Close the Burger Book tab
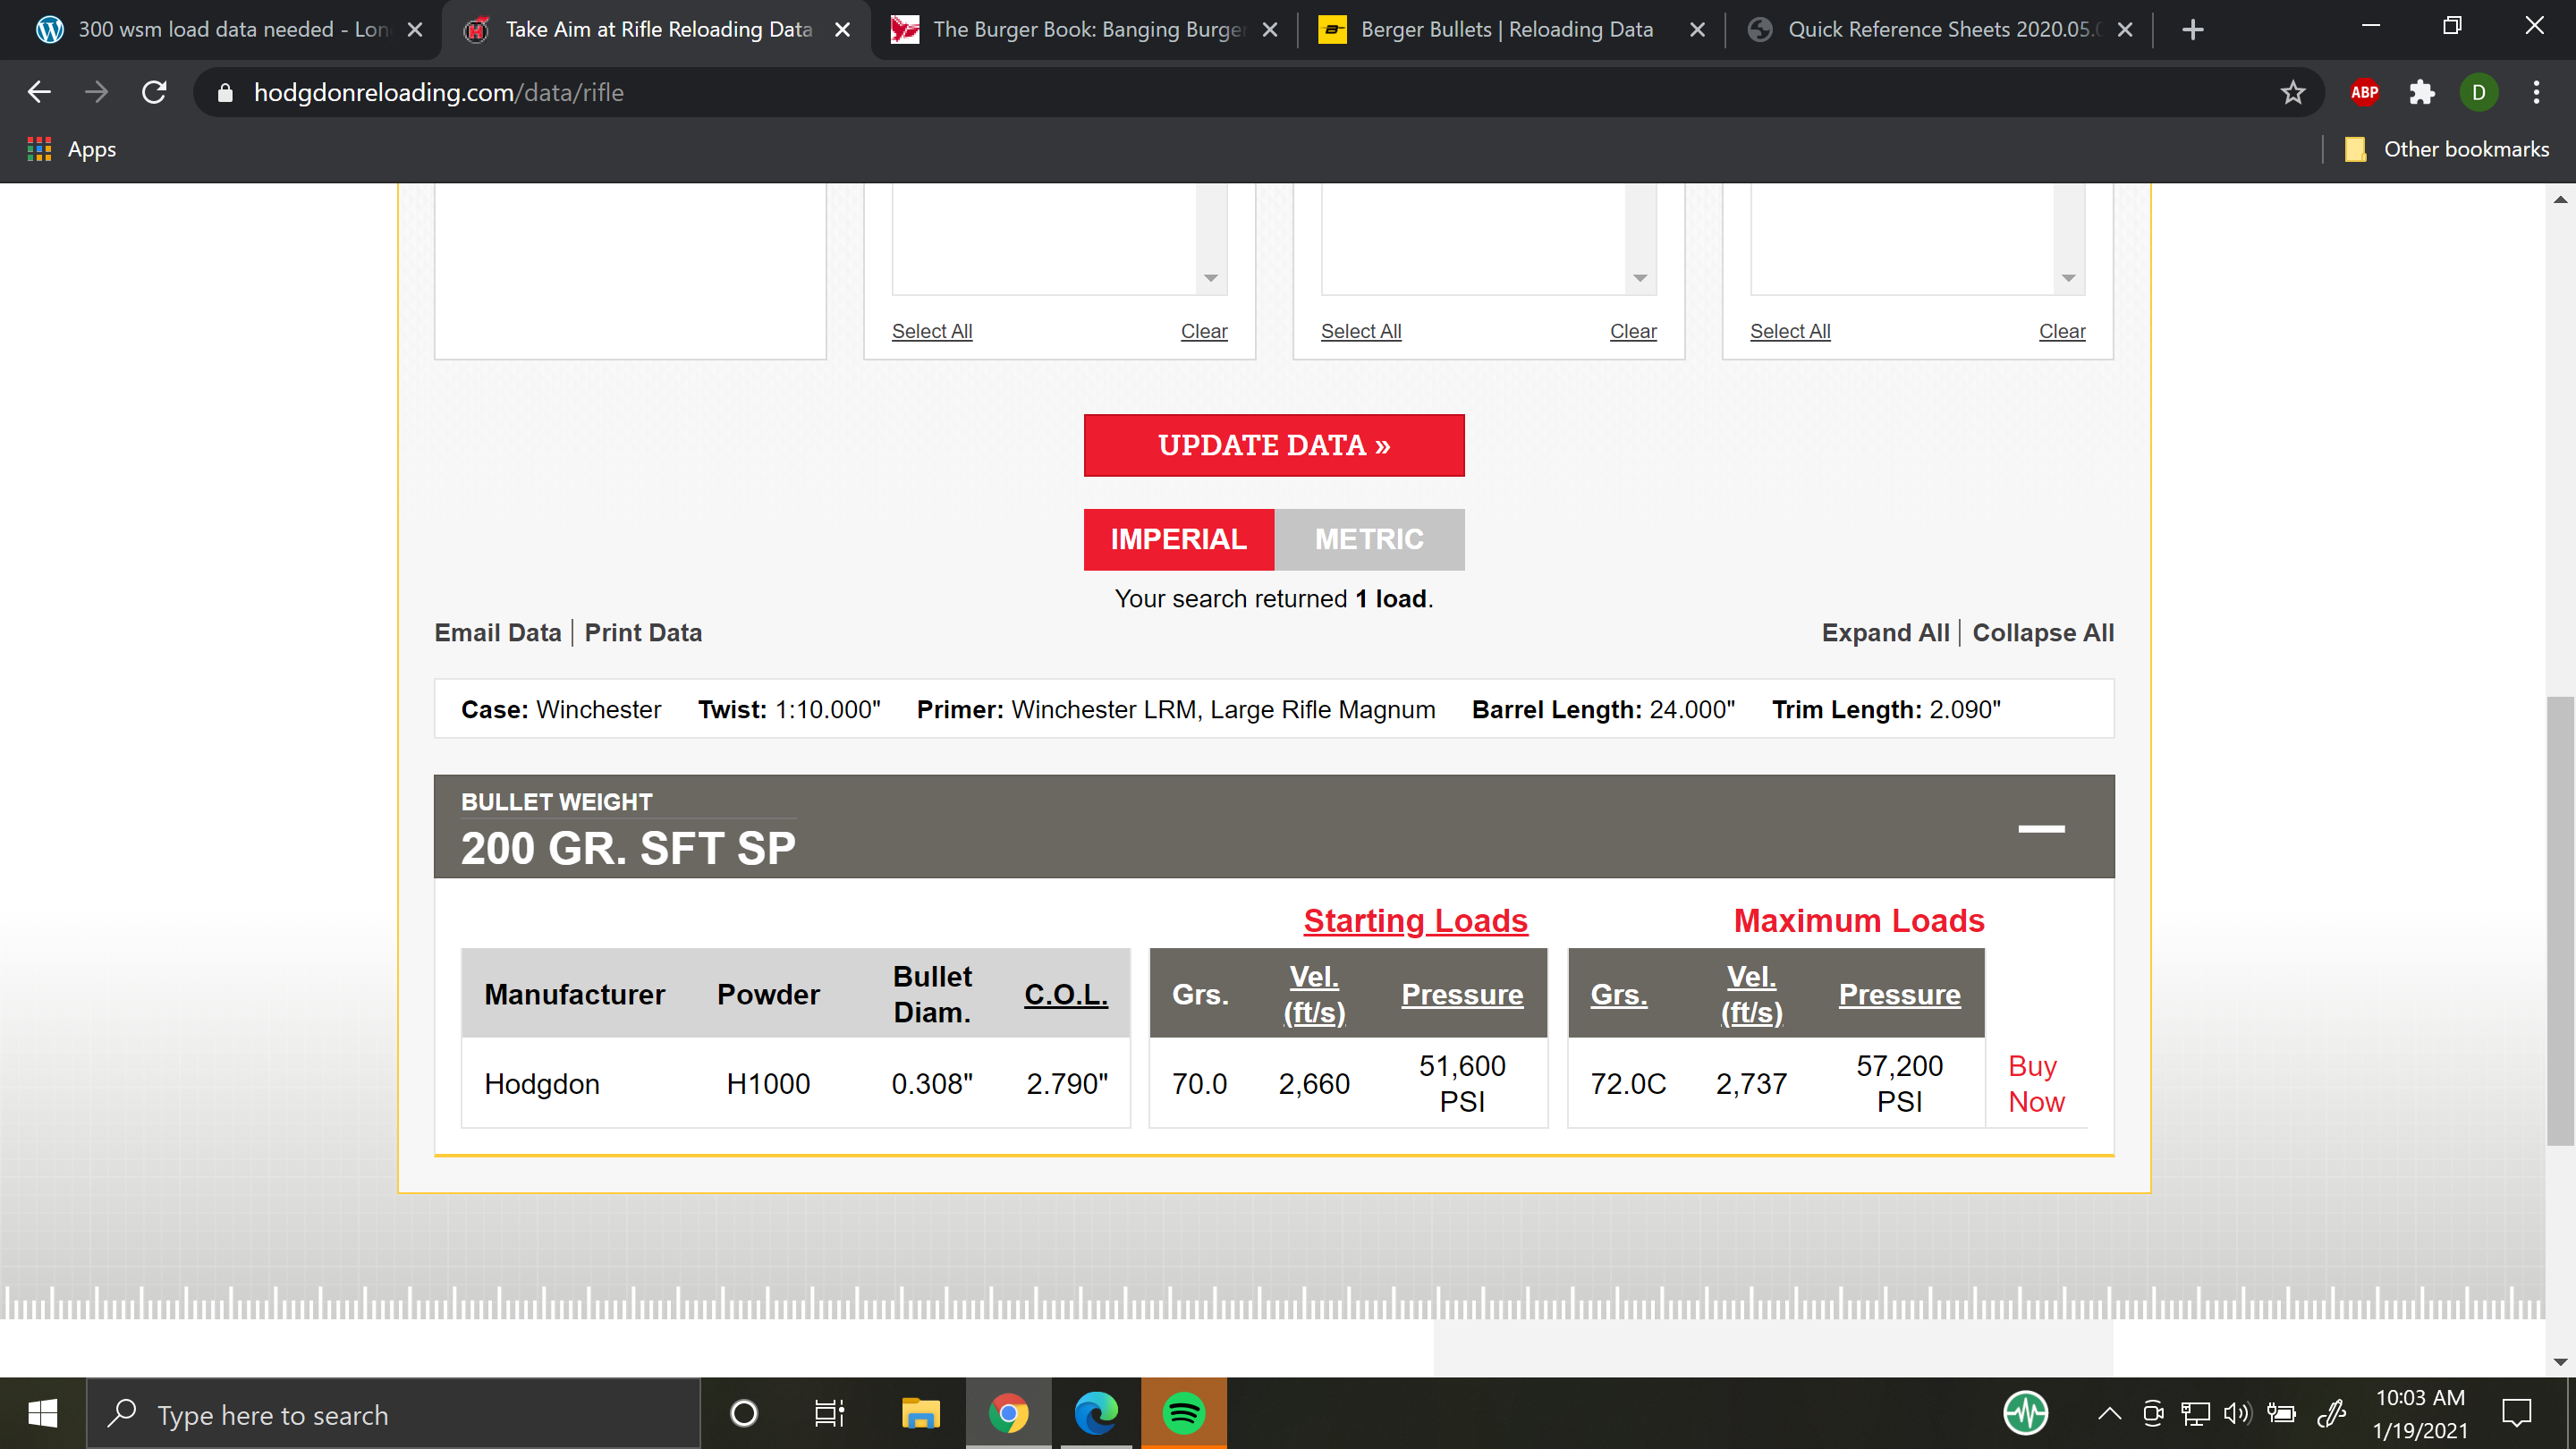The image size is (2576, 1449). (x=1269, y=30)
